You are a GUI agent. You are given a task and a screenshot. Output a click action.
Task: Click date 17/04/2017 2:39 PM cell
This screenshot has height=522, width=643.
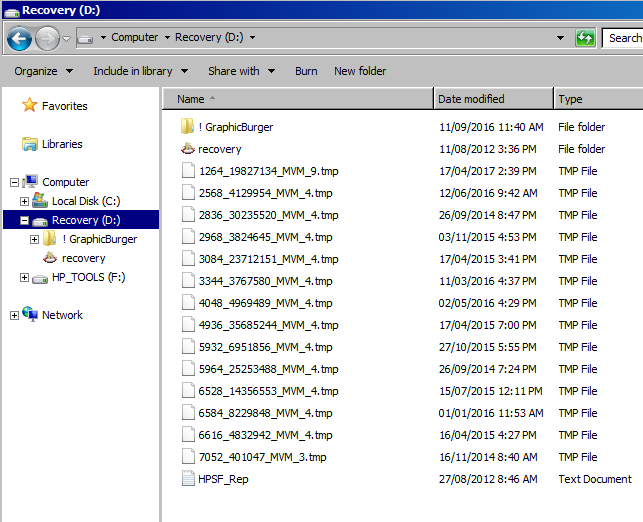pos(488,171)
